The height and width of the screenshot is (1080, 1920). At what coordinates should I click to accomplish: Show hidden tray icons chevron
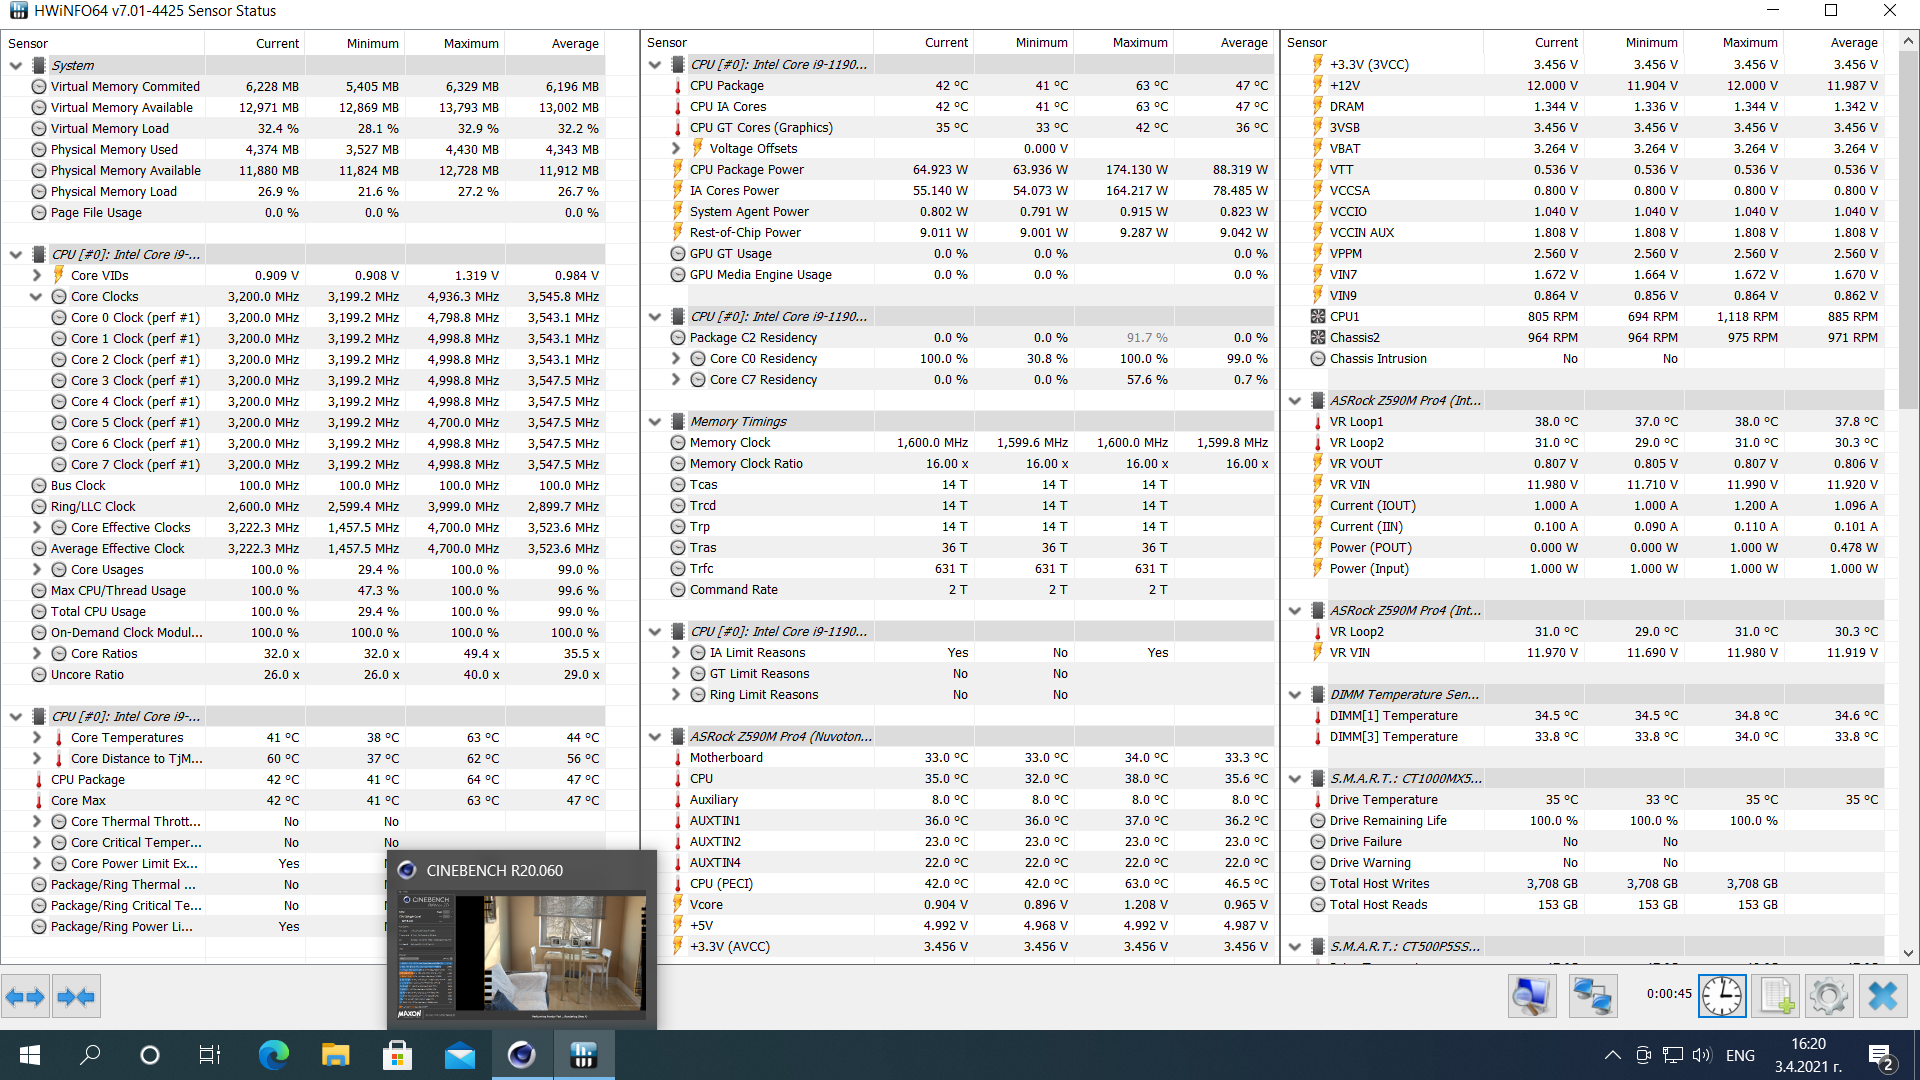click(x=1612, y=1055)
